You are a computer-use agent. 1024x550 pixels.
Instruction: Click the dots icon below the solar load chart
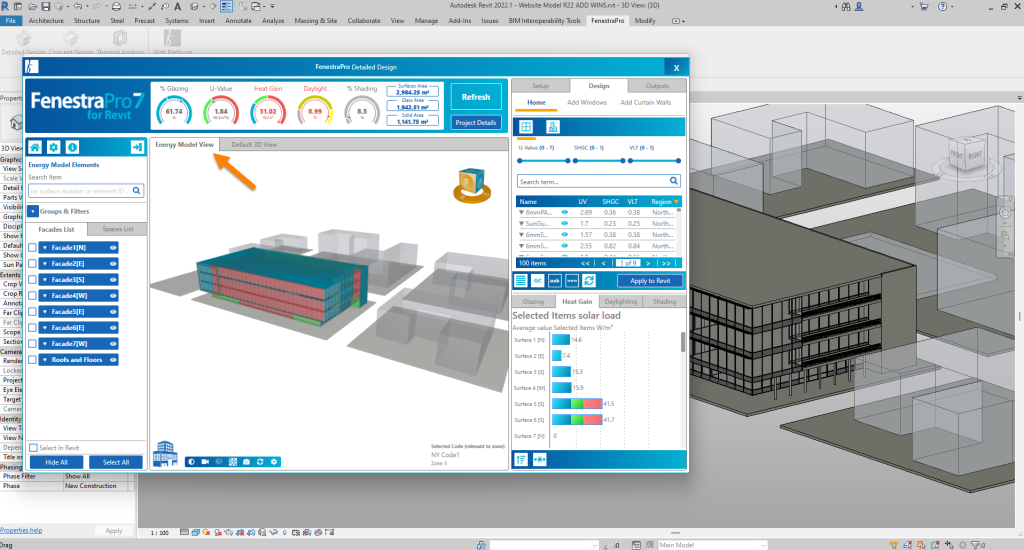point(539,460)
